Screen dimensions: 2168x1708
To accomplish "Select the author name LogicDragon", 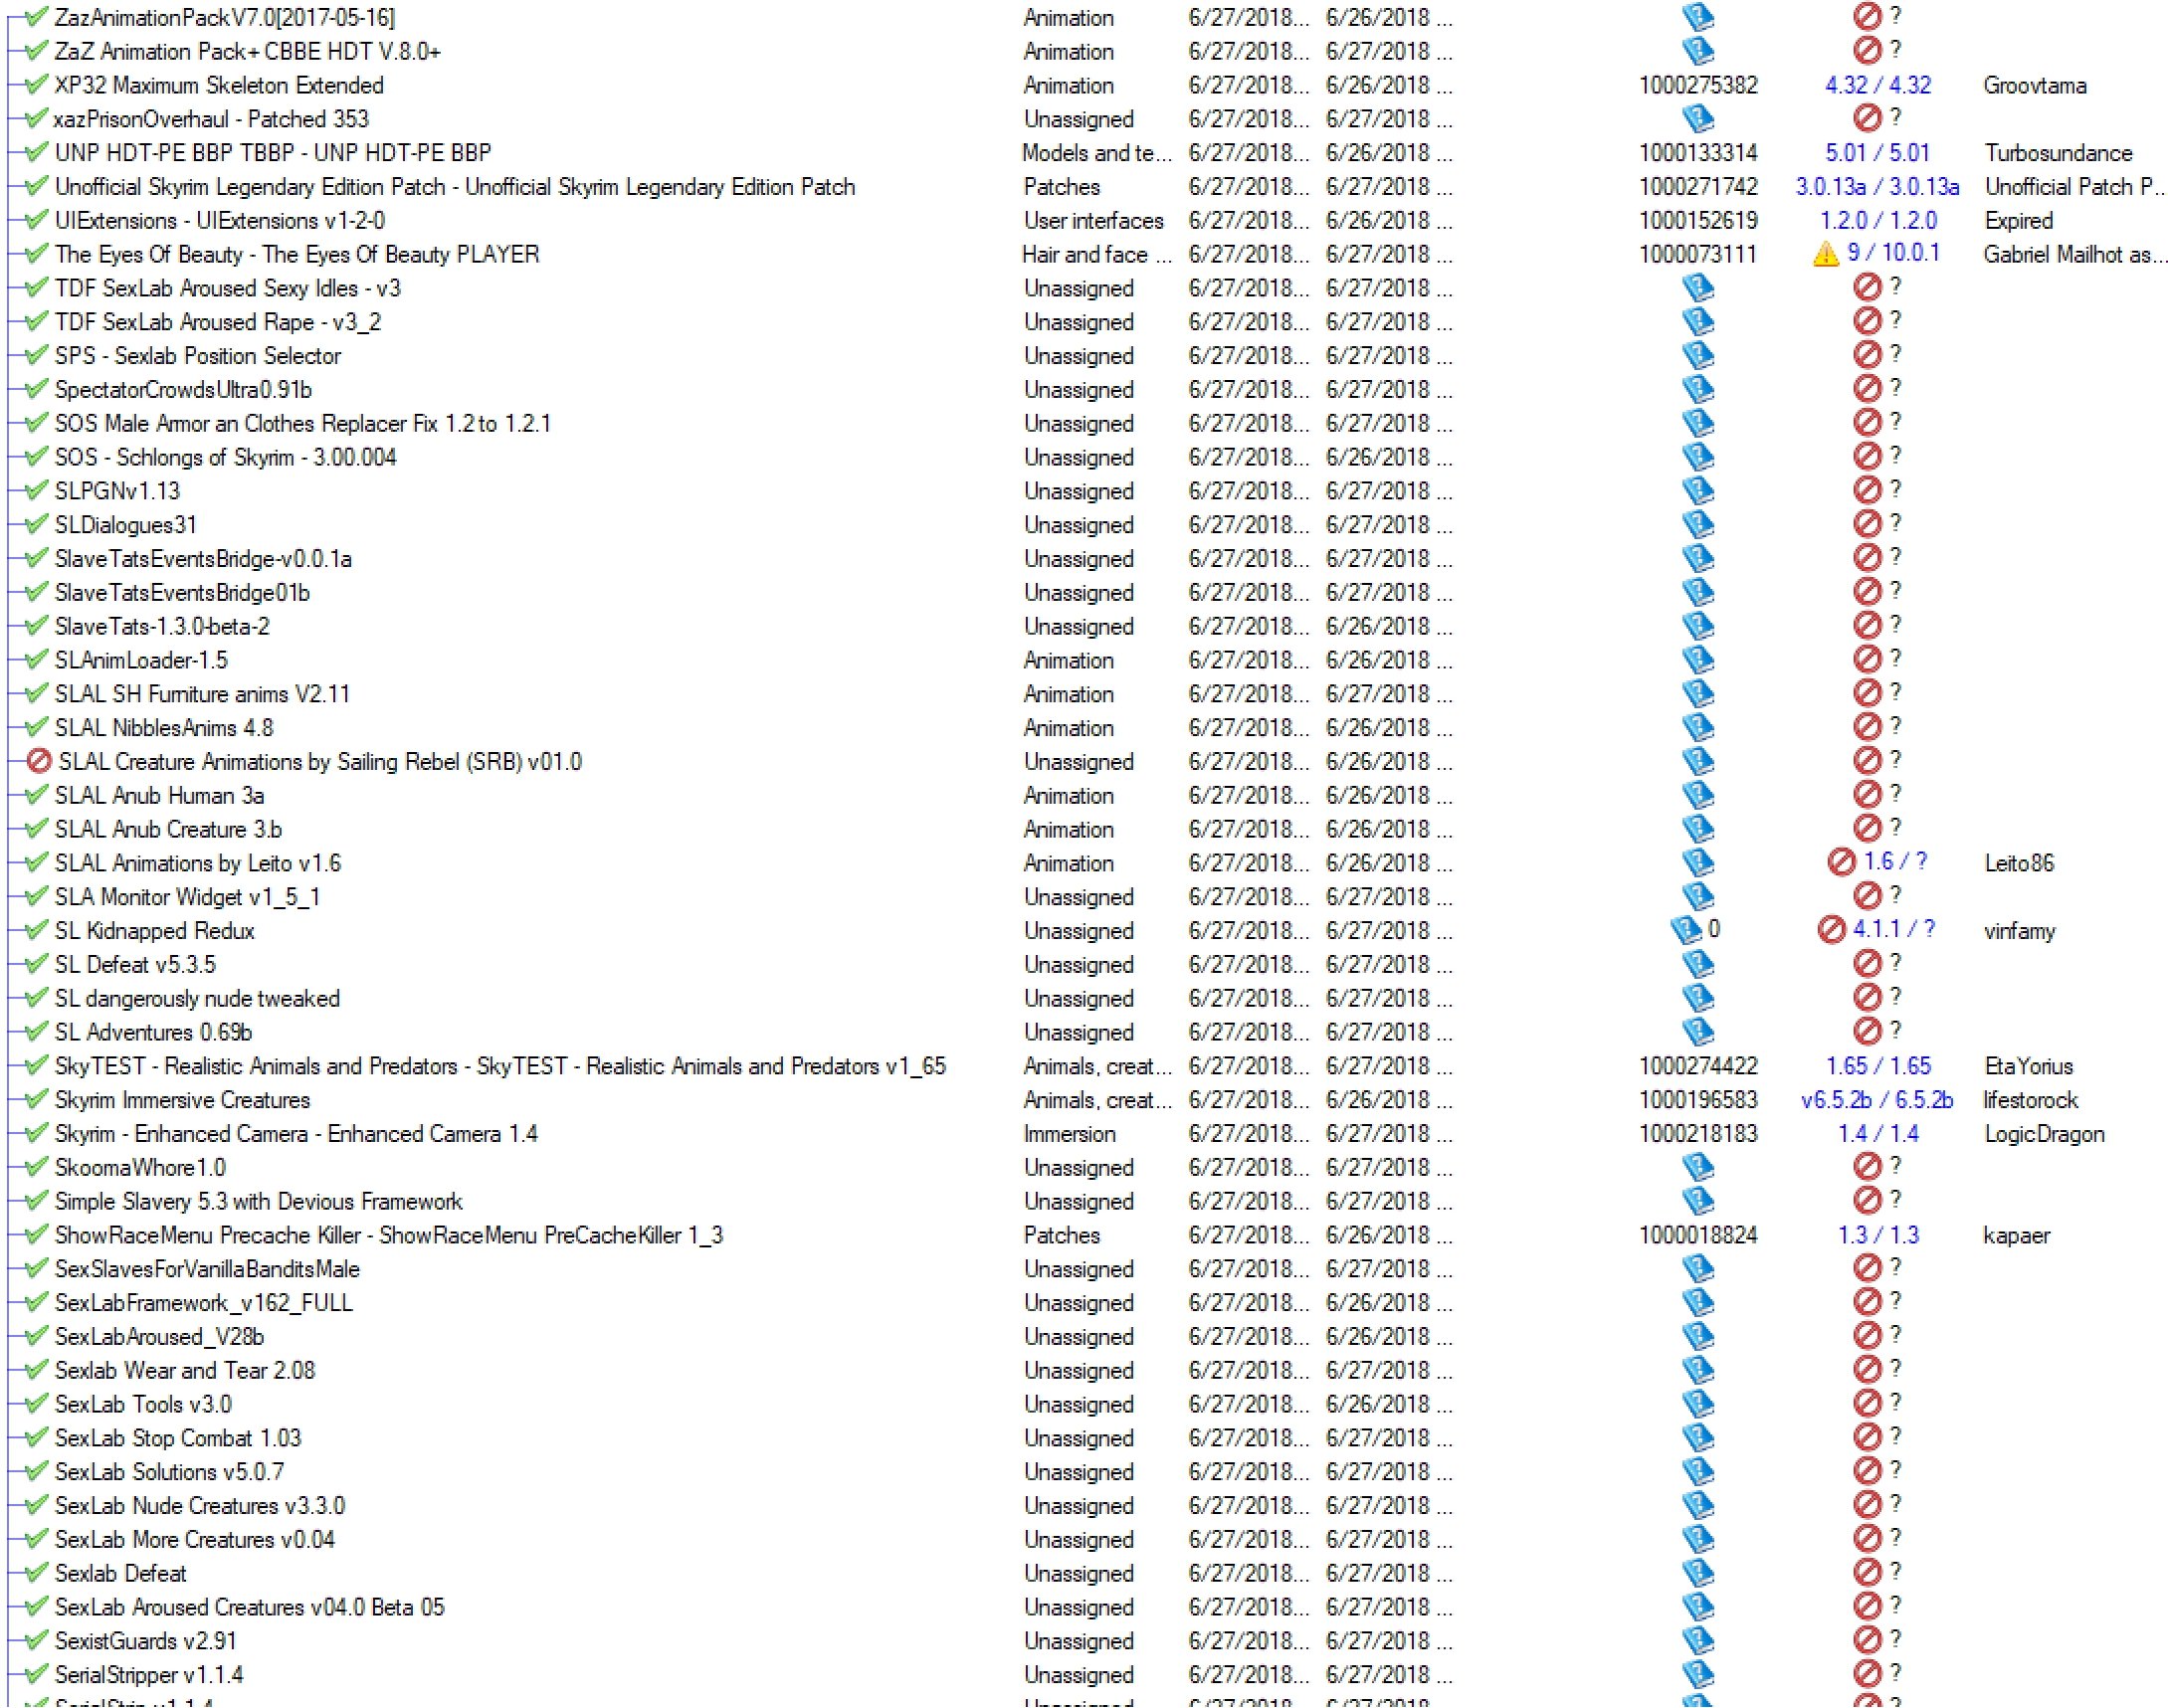I will pos(2044,1134).
